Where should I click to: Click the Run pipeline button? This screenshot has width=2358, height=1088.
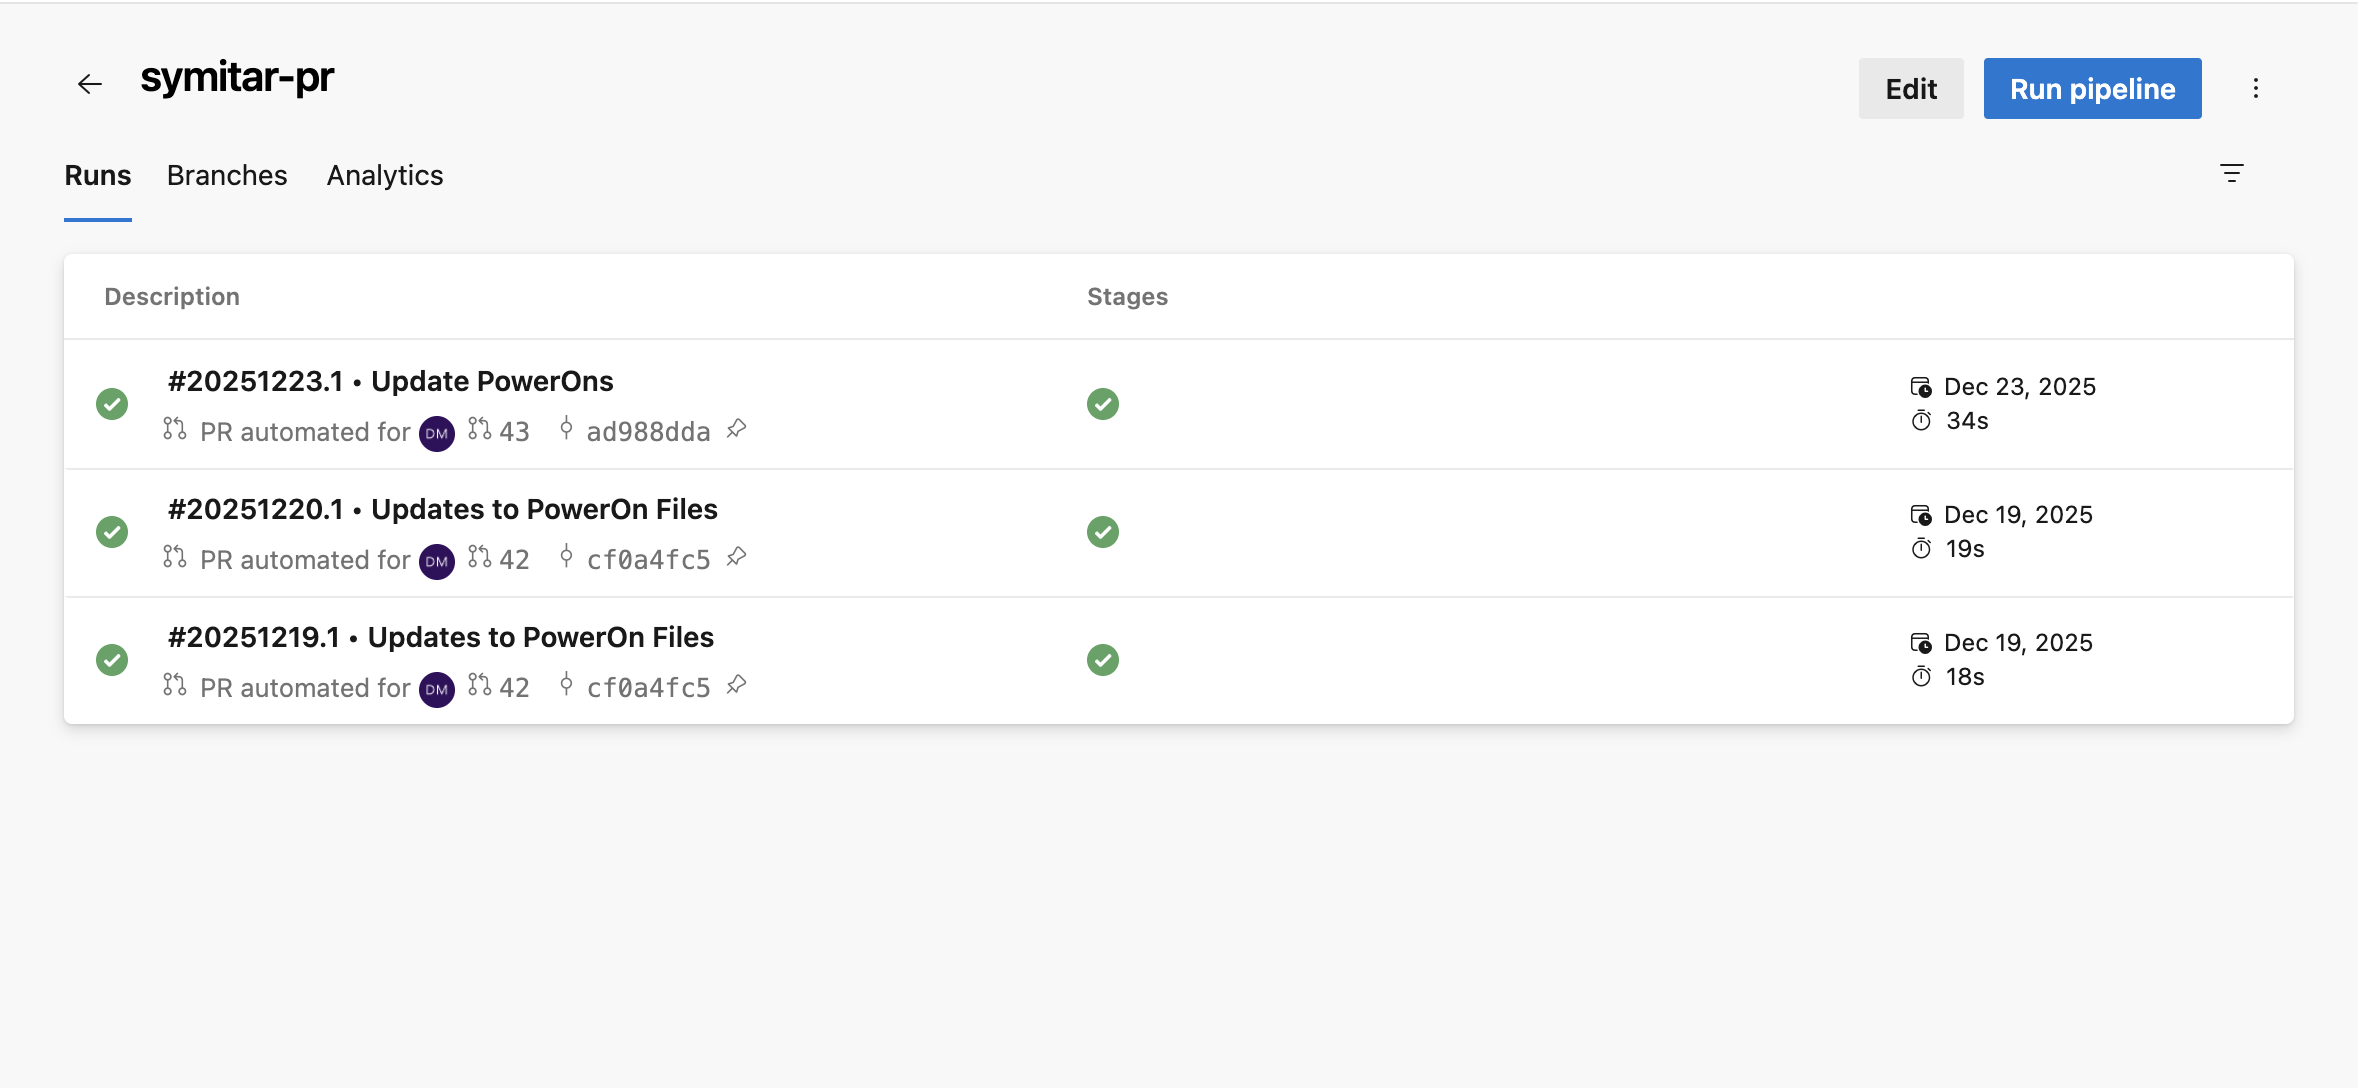(2093, 88)
